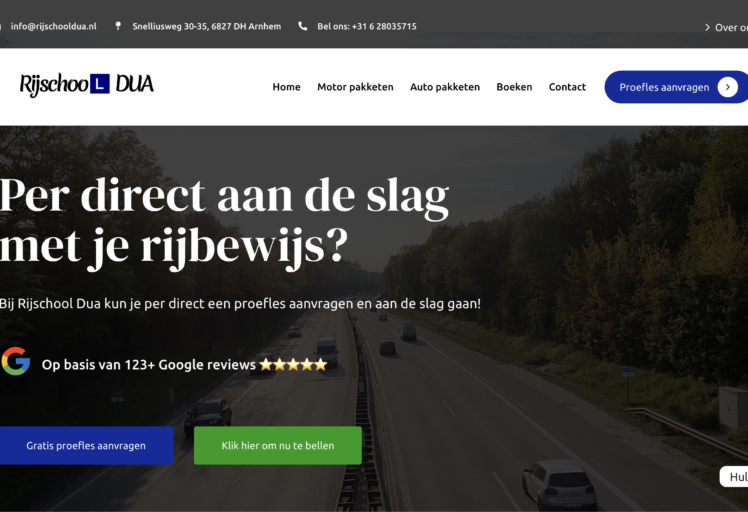Click Gratis proefles aanvragen button
The width and height of the screenshot is (748, 512).
[86, 445]
